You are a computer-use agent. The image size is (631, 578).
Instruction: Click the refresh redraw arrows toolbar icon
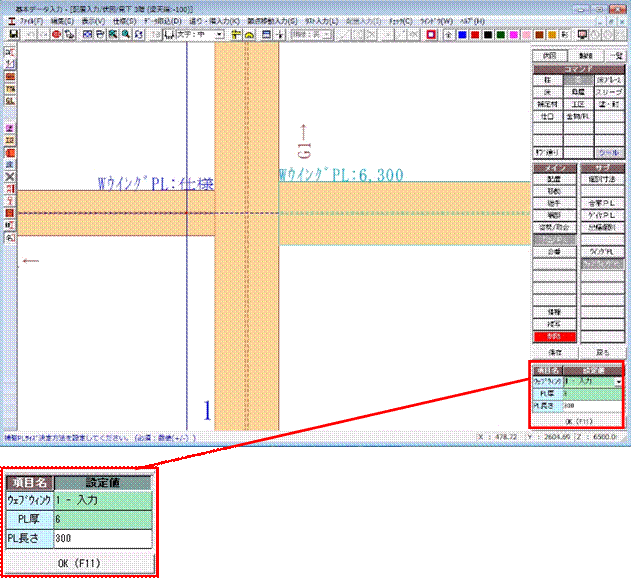tap(139, 35)
